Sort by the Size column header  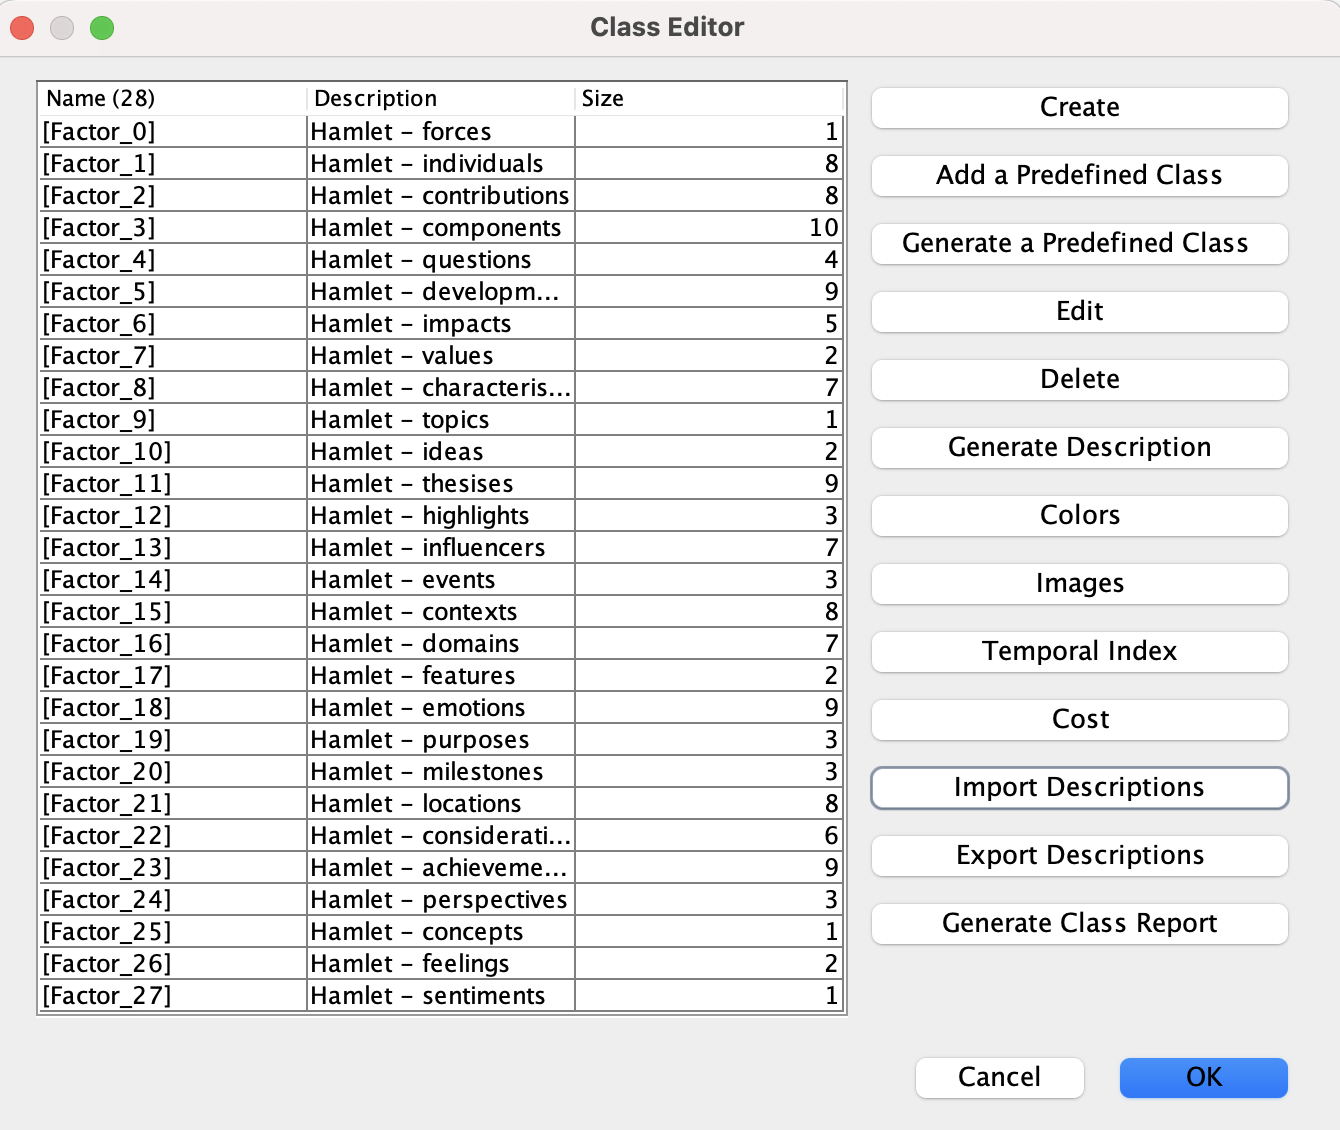pyautogui.click(x=708, y=98)
